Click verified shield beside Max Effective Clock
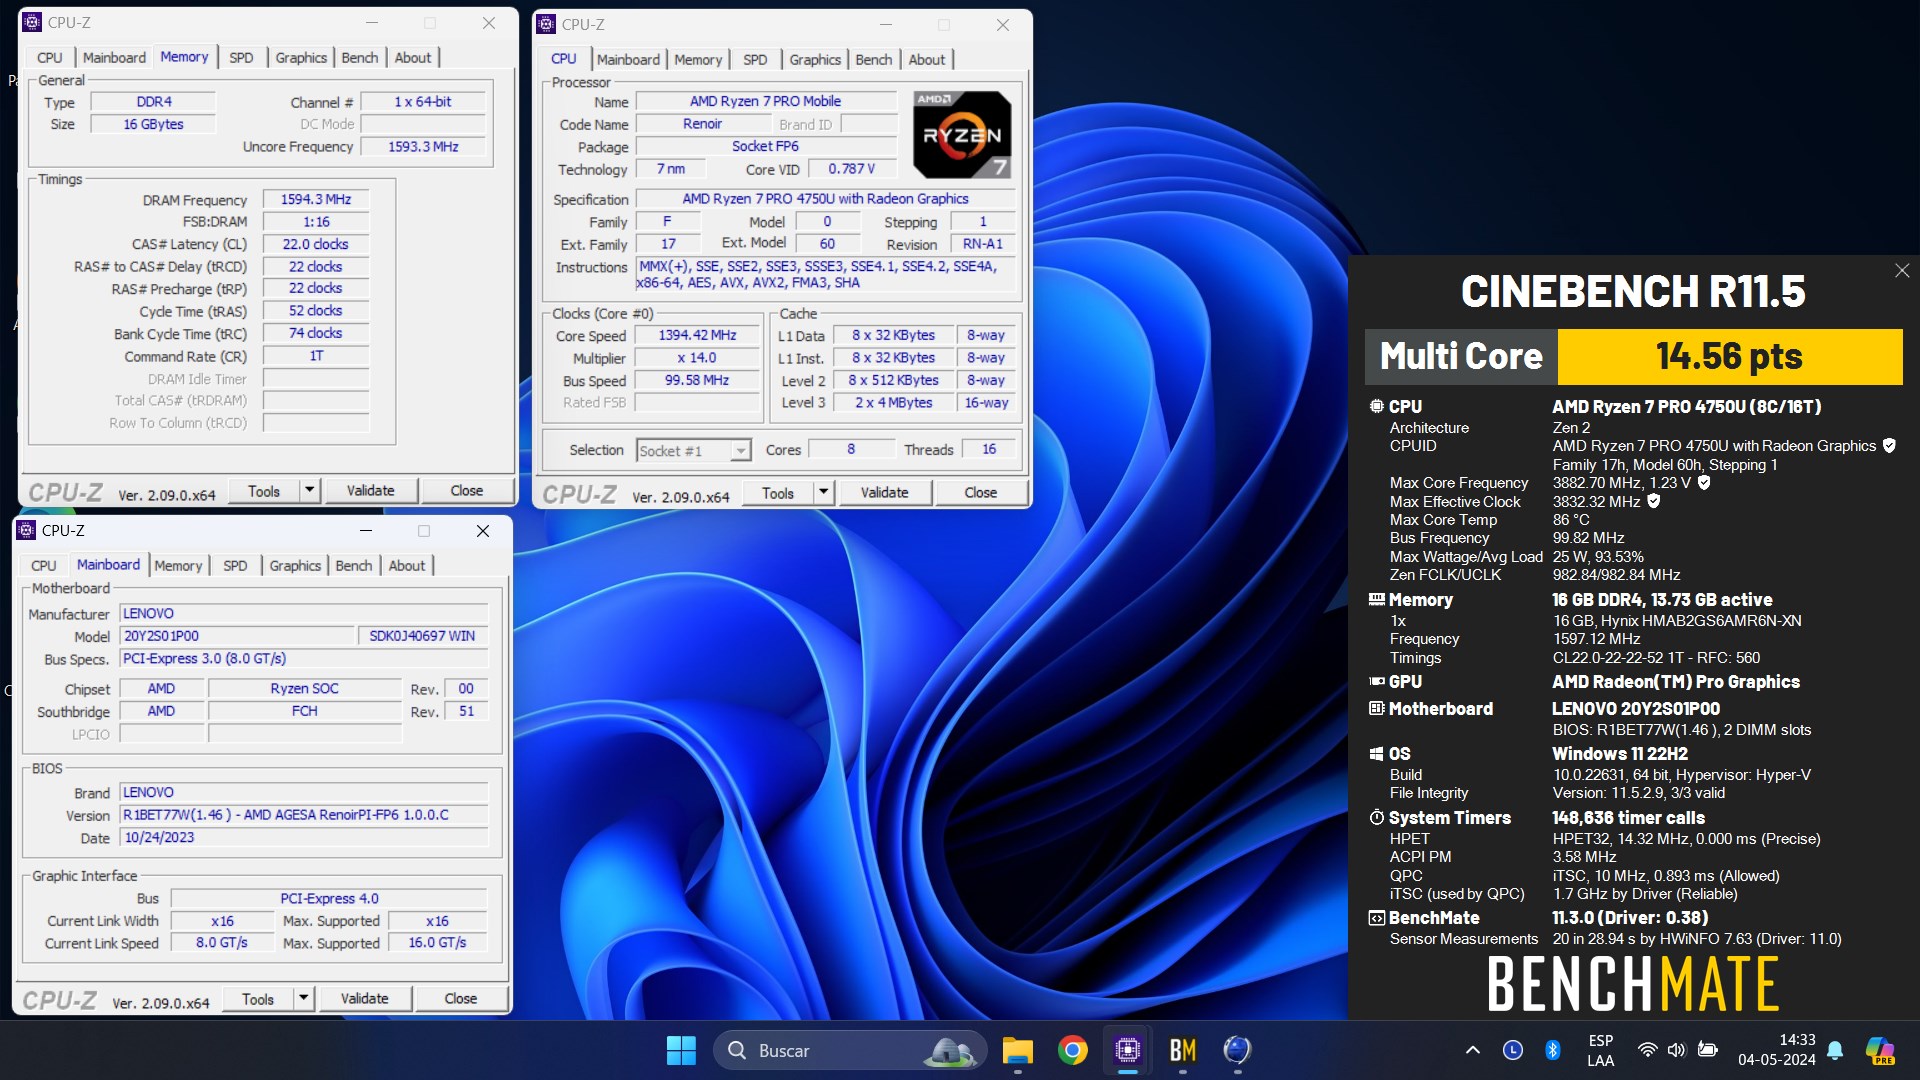This screenshot has height=1080, width=1920. coord(1654,501)
